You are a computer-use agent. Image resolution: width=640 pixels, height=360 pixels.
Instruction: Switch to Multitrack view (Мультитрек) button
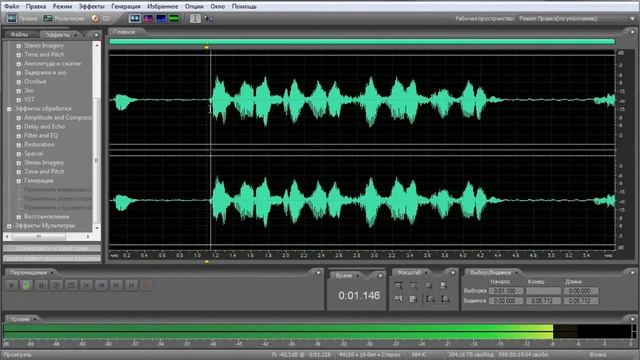click(64, 18)
